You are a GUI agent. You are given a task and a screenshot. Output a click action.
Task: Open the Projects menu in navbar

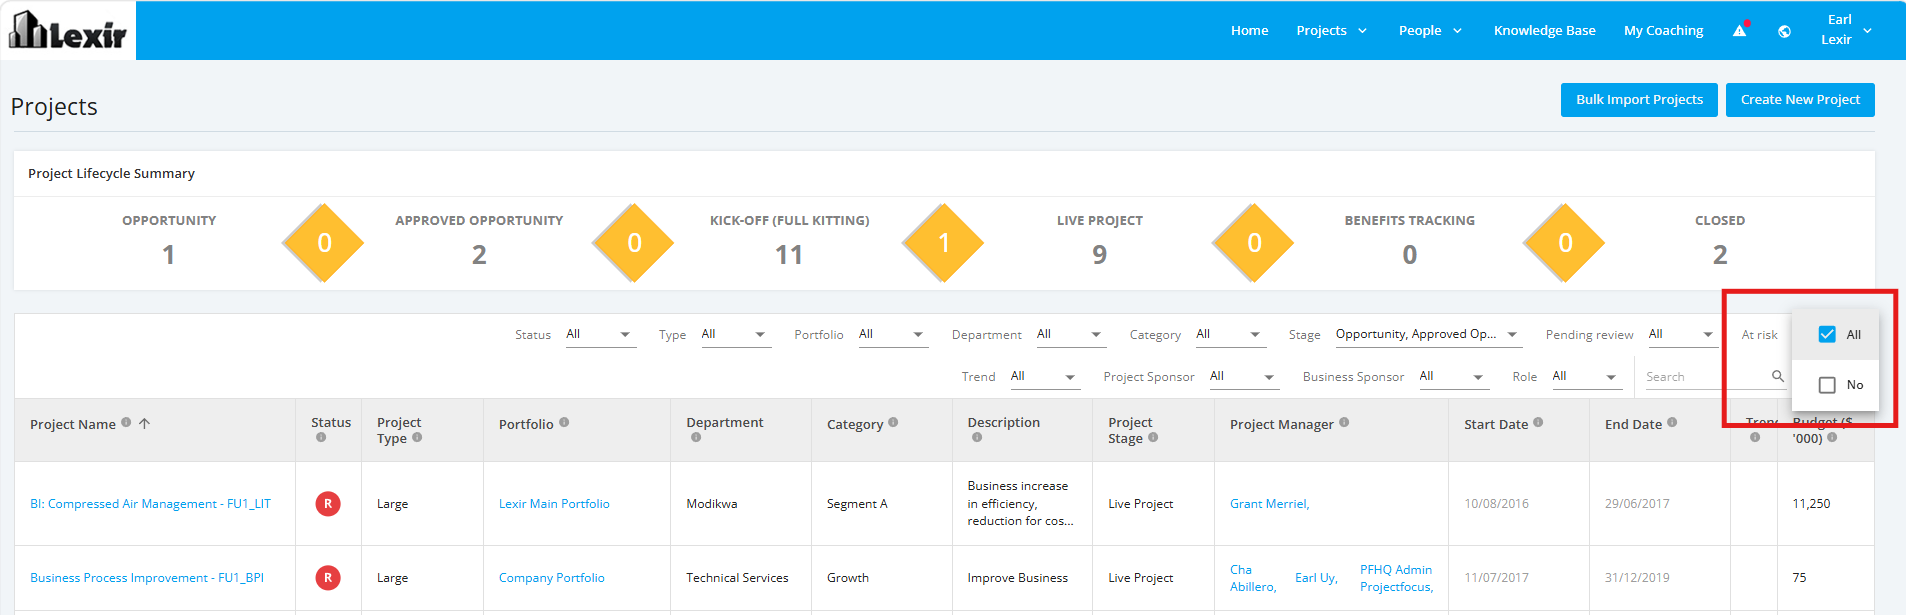point(1331,31)
